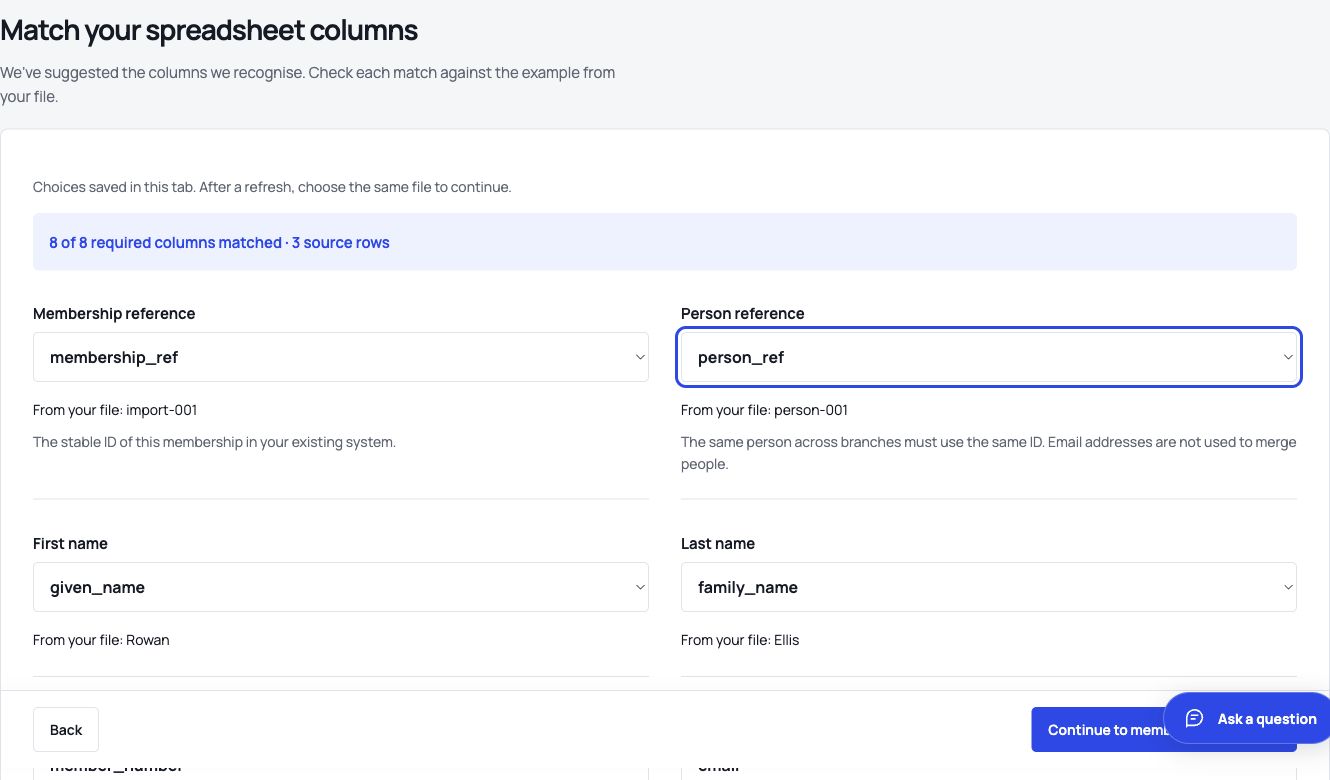
Task: Click the 'Choices saved in this tab' note
Action: click(272, 187)
